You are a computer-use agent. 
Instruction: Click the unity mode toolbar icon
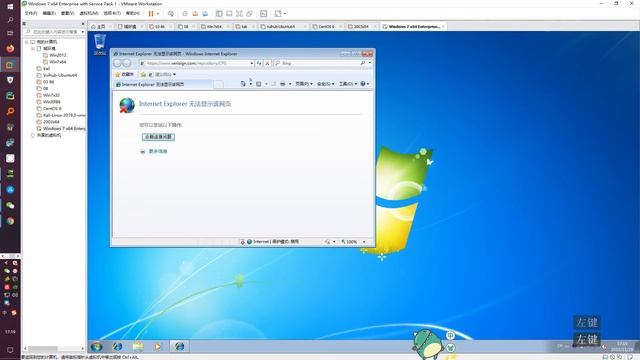tap(249, 13)
